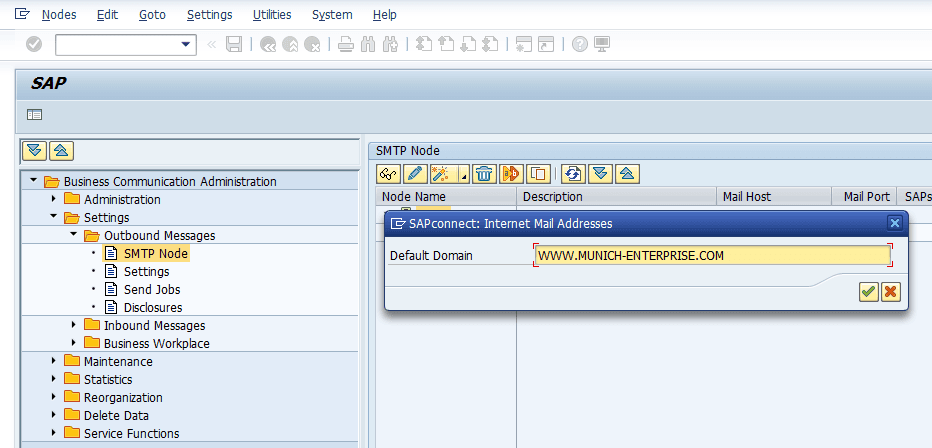Open the transaction command field dropdown
Image resolution: width=932 pixels, height=448 pixels.
click(187, 45)
